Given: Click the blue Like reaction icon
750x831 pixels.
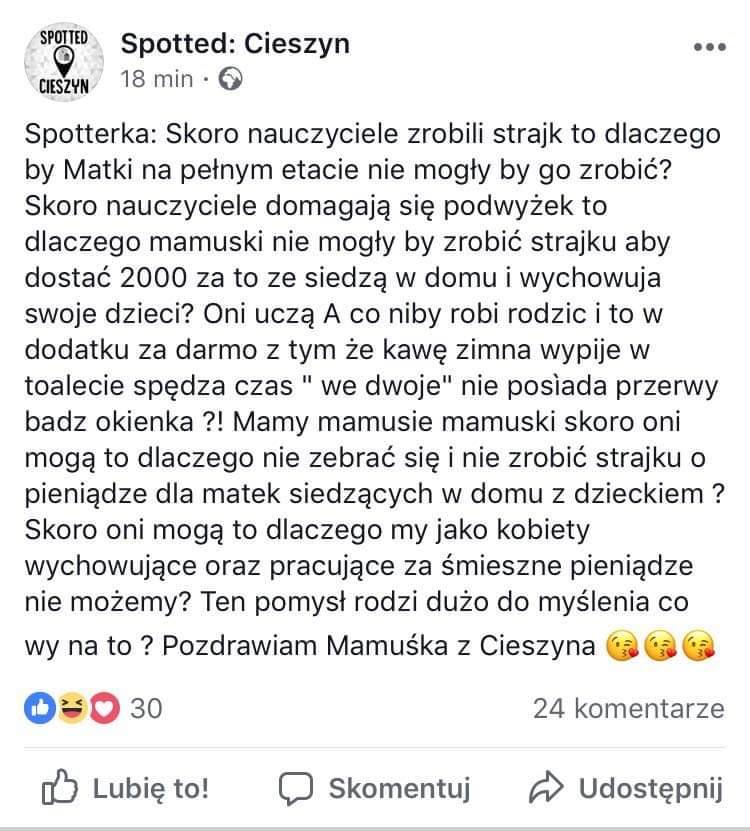Looking at the screenshot, I should pos(39,708).
